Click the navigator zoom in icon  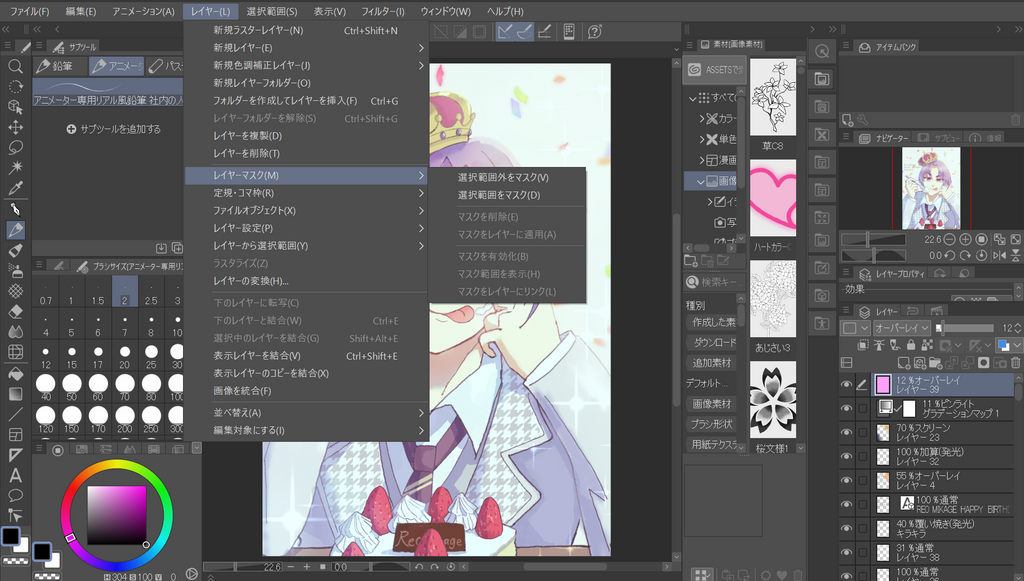965,240
